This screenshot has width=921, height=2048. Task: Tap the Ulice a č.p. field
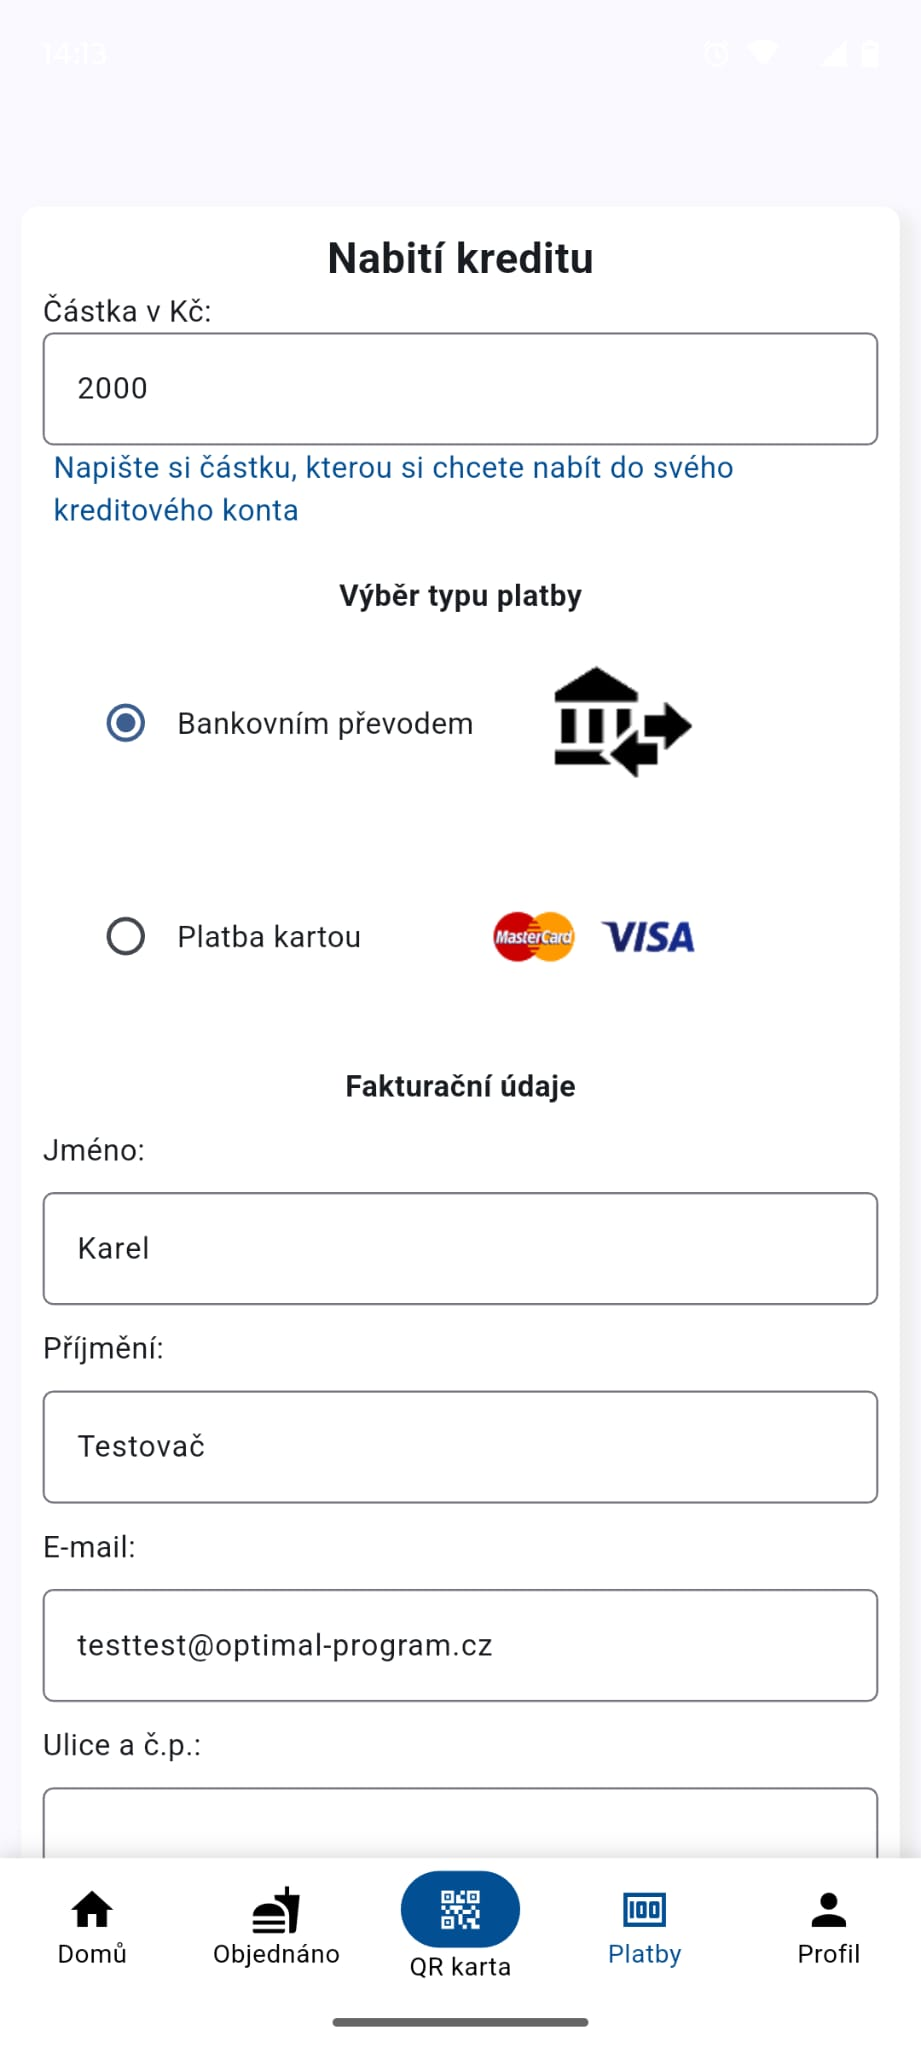coord(460,1825)
